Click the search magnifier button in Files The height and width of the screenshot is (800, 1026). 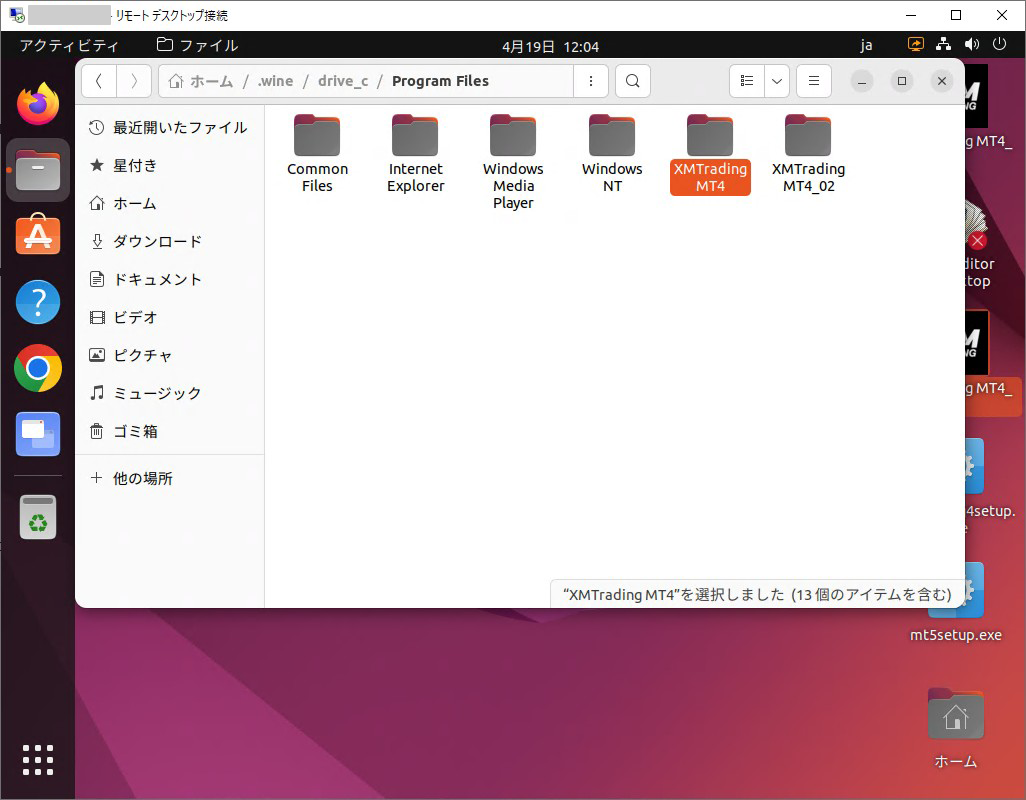(x=632, y=81)
